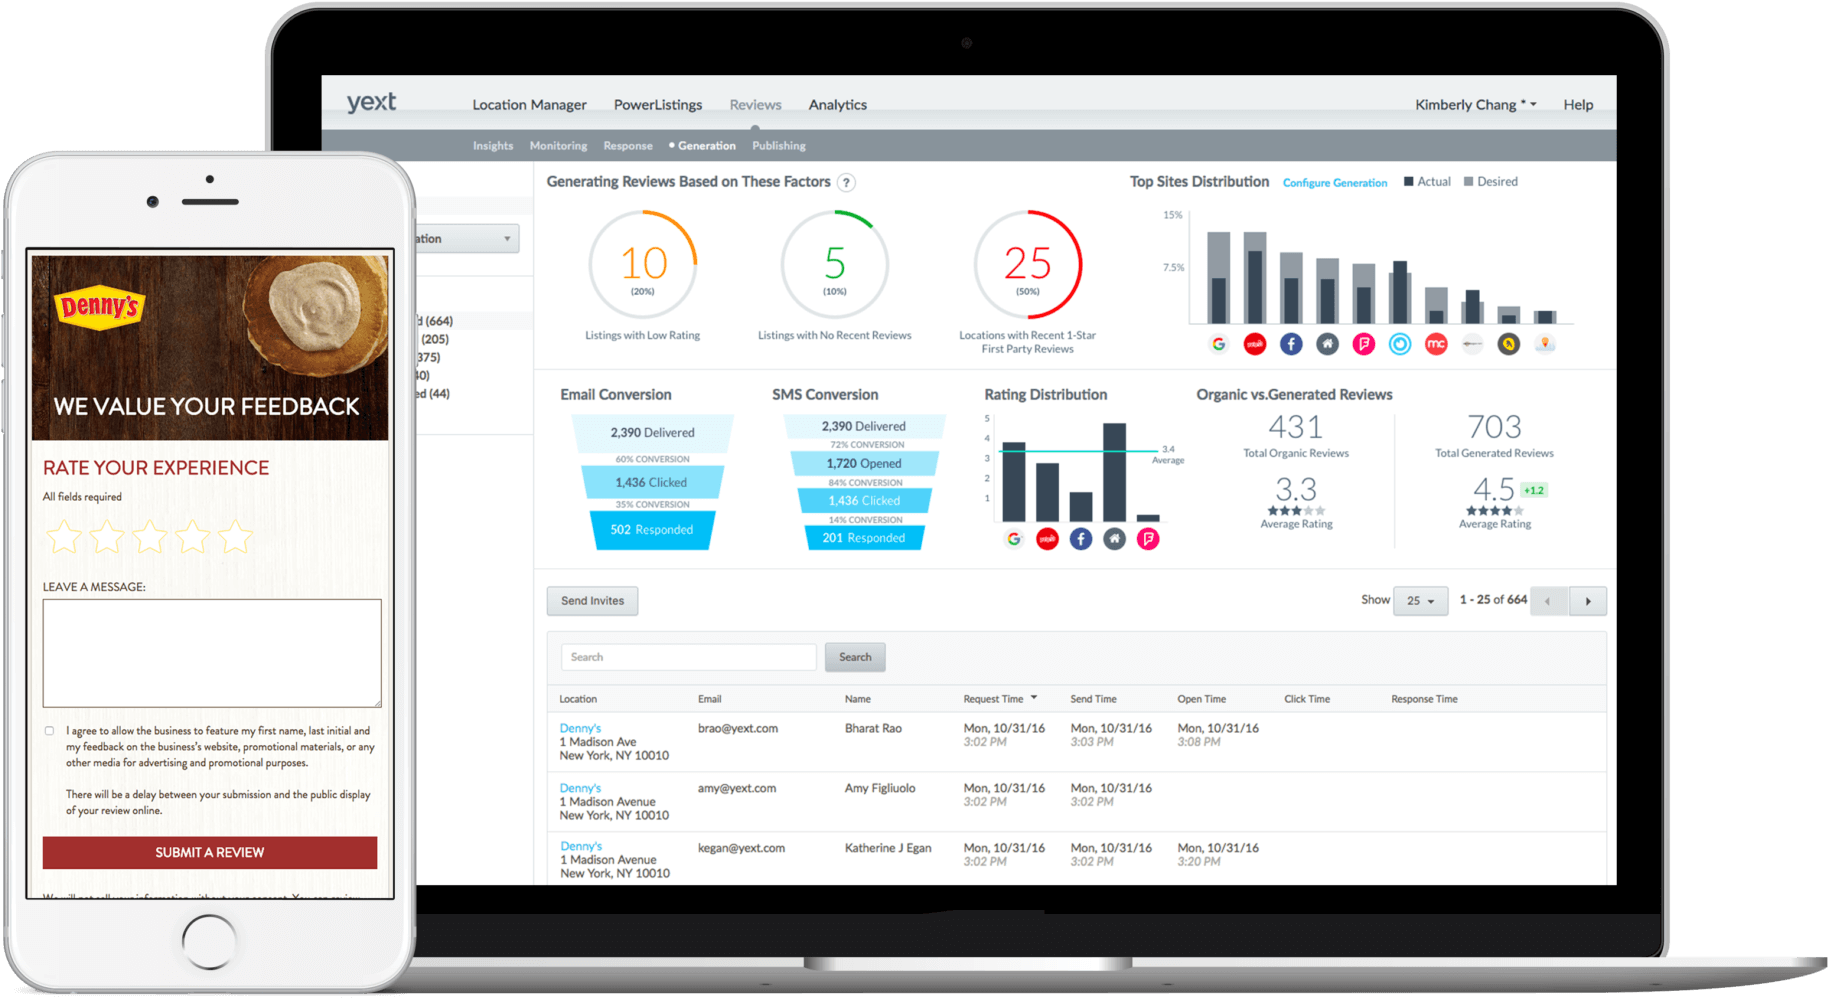Open PowerListings menu

click(658, 105)
